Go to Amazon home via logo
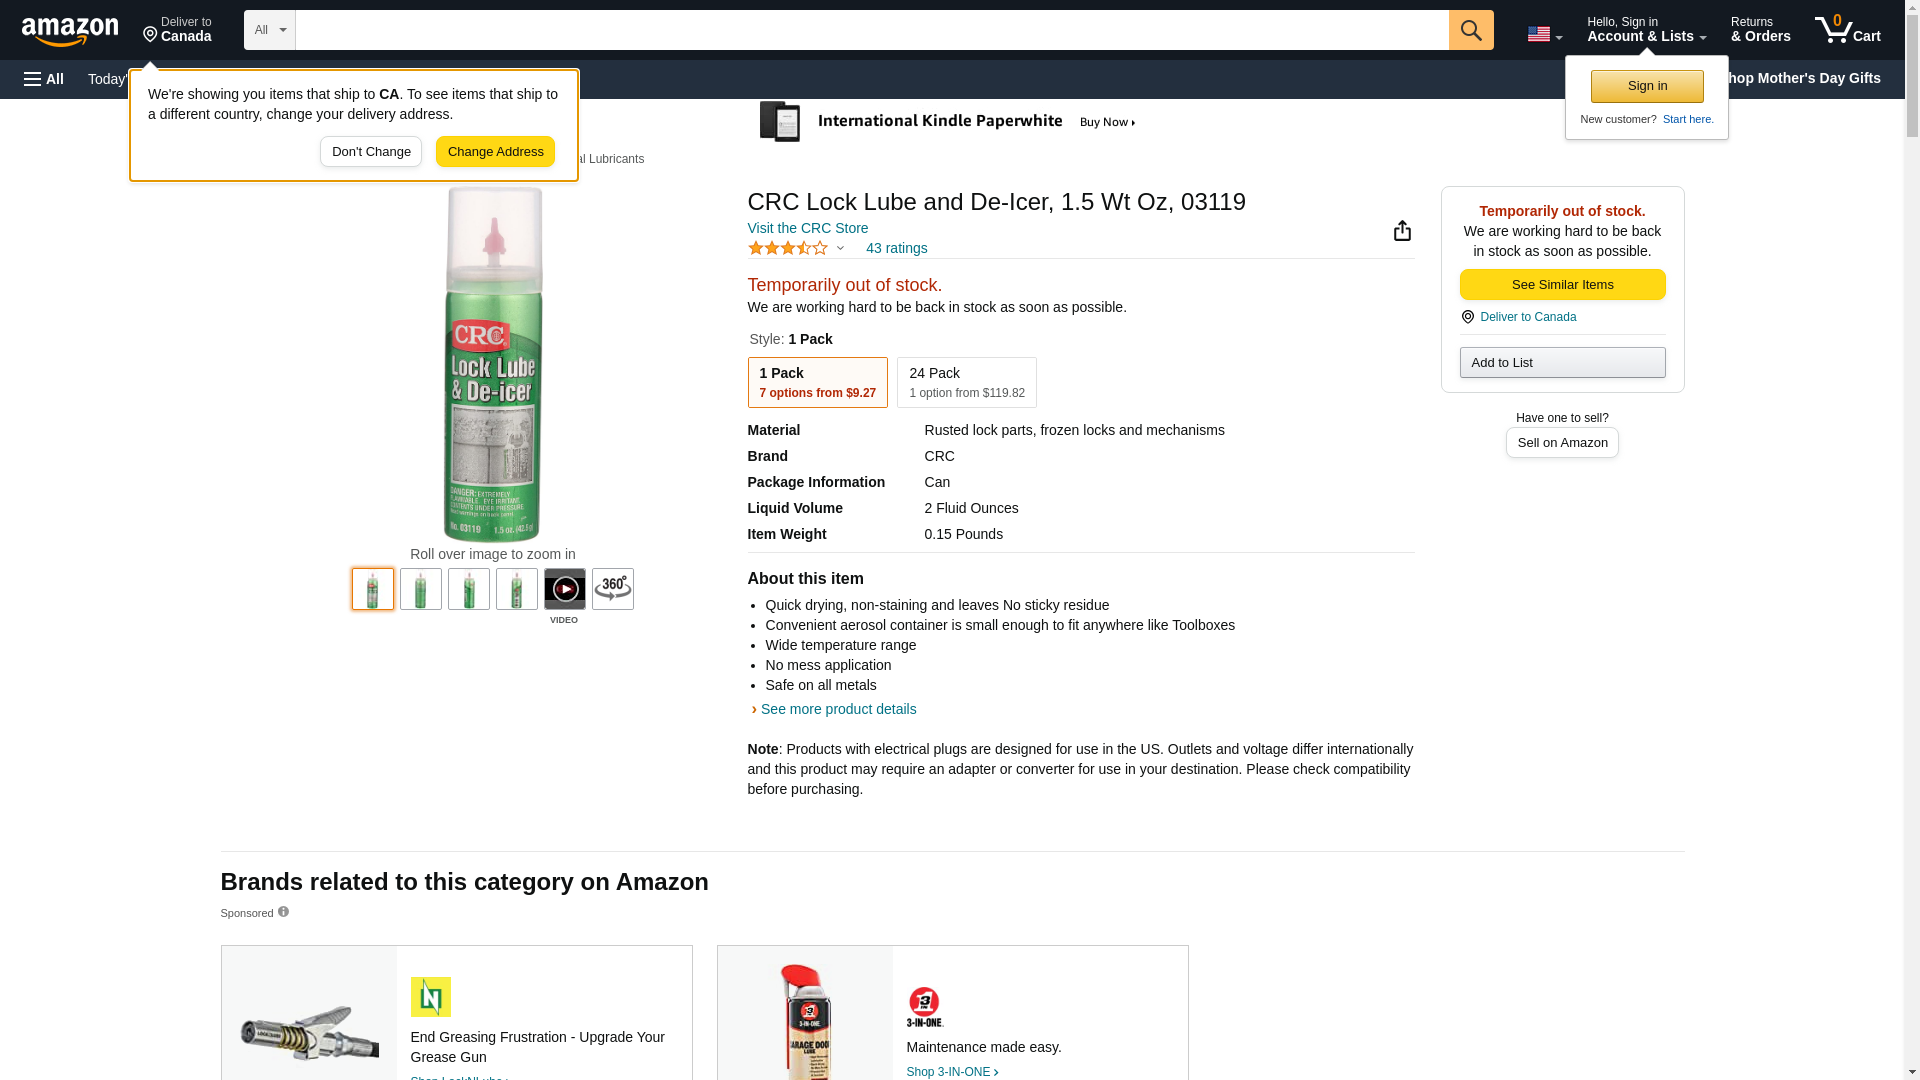 (x=70, y=31)
